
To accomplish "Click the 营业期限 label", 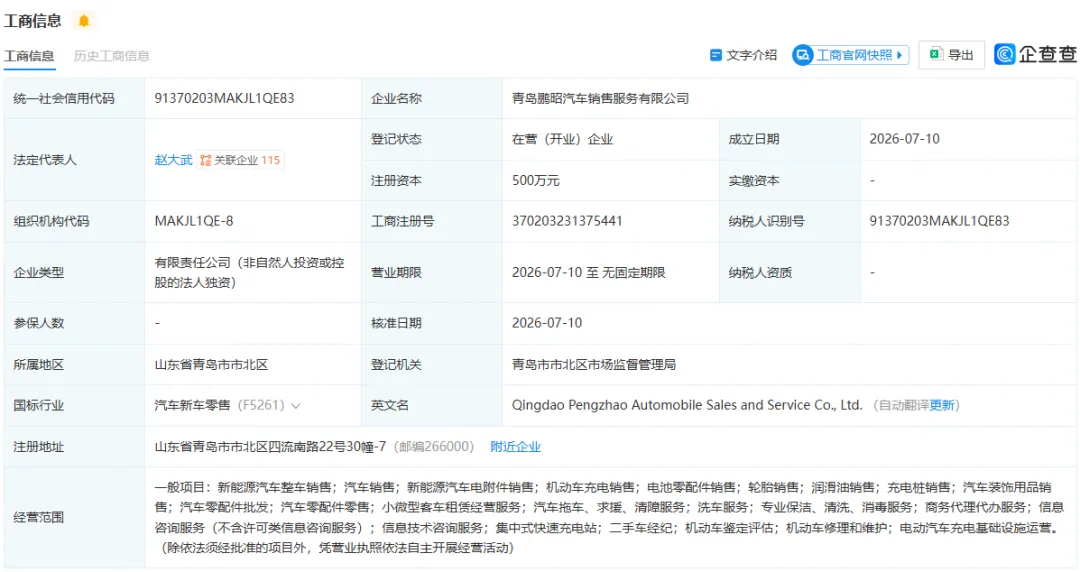I will coord(396,272).
